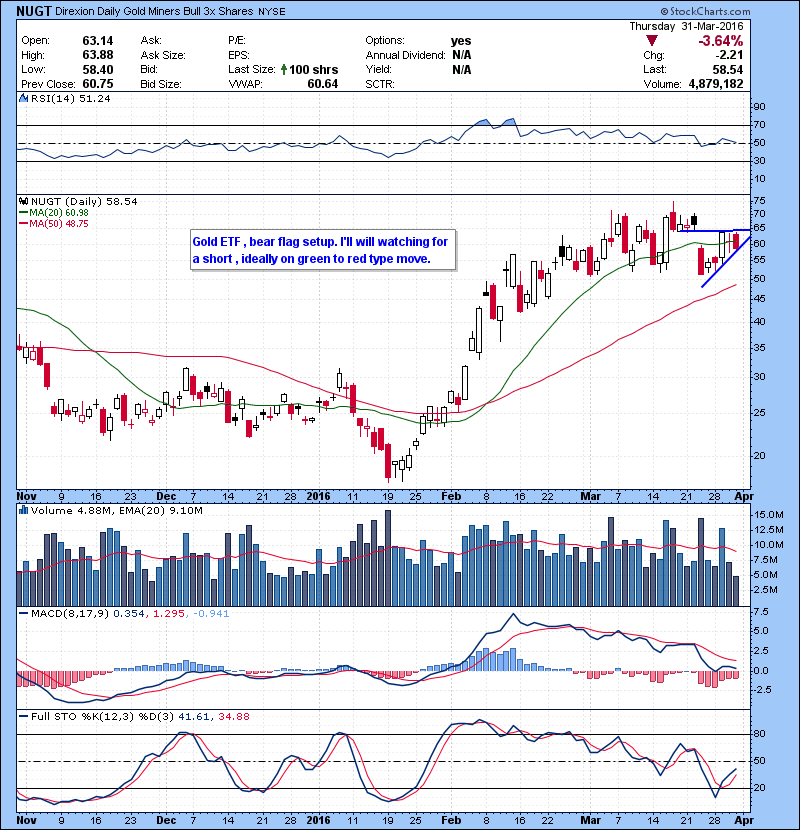Click the Volume value 4,879,182
Viewport: 800px width, 830px height.
click(716, 84)
